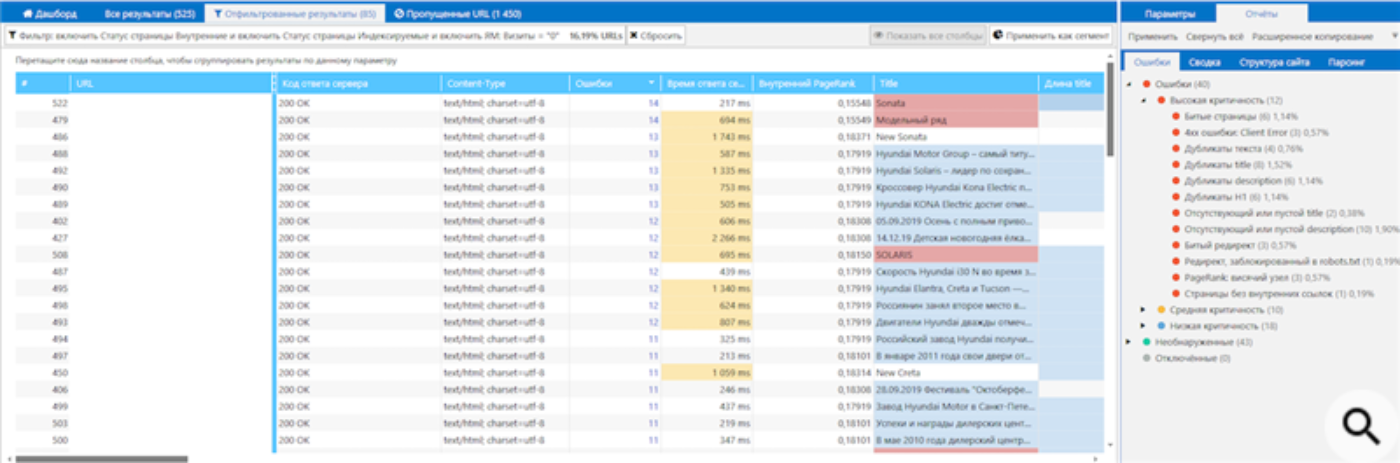The image size is (1400, 463).
Task: Click the X icon beside Сбросить
Action: [x=633, y=35]
